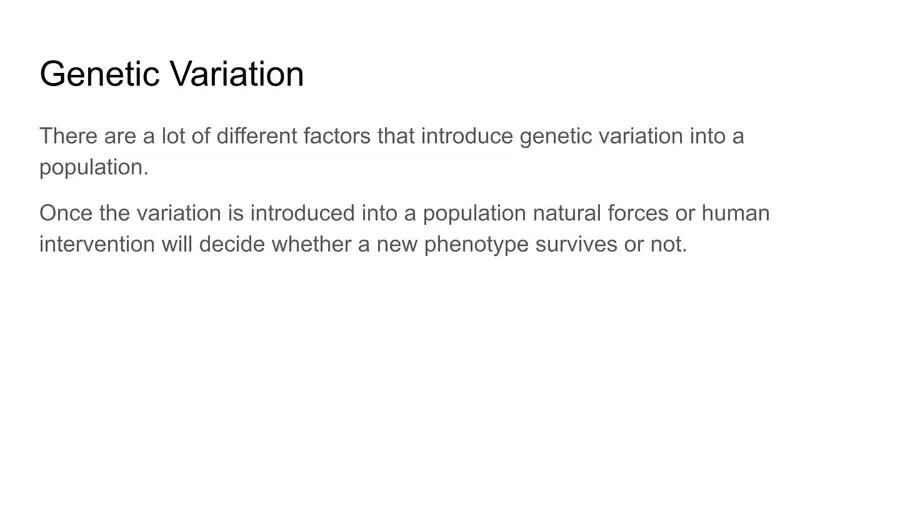The image size is (900, 506).
Task: Click the word 'factors' in first paragraph
Action: pyautogui.click(x=337, y=137)
